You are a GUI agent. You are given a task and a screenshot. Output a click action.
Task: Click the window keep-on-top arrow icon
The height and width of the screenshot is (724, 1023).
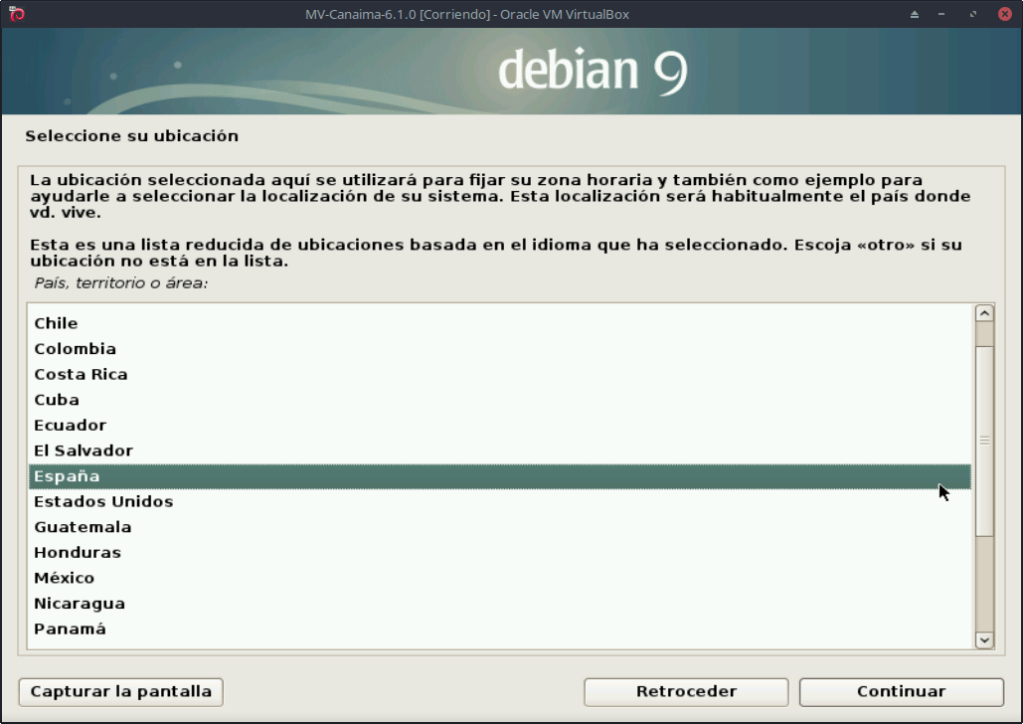914,14
